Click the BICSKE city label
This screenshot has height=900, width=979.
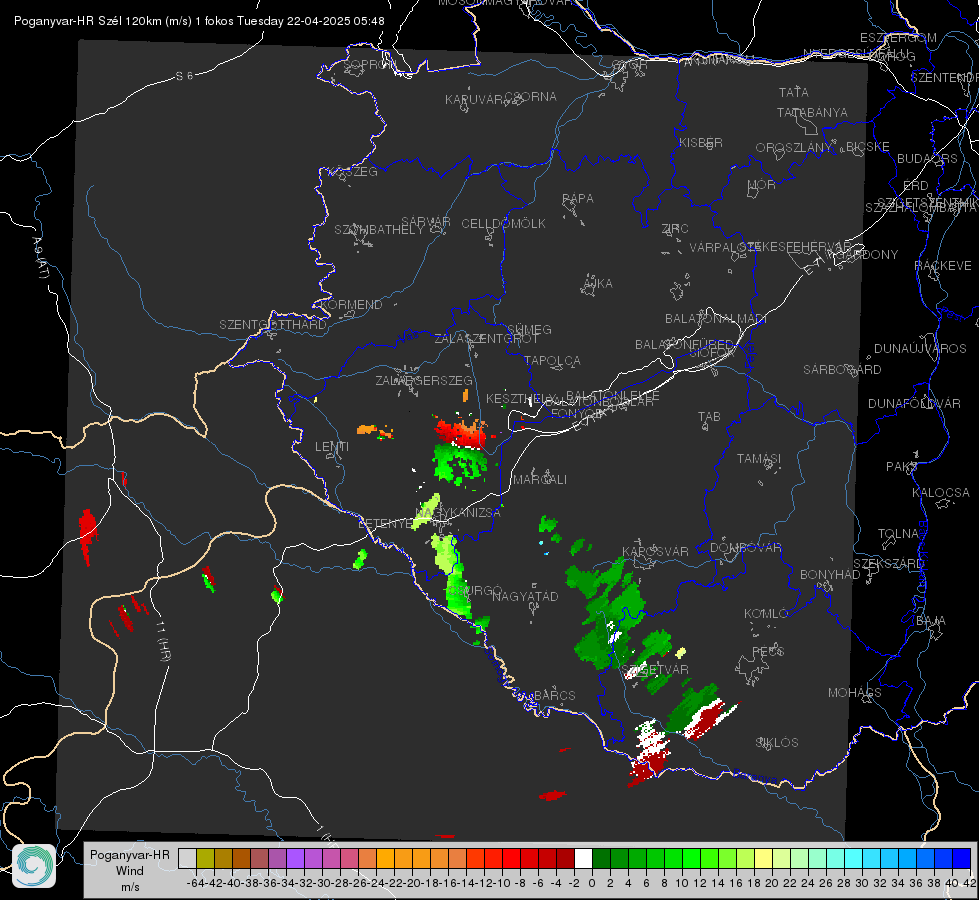point(868,147)
